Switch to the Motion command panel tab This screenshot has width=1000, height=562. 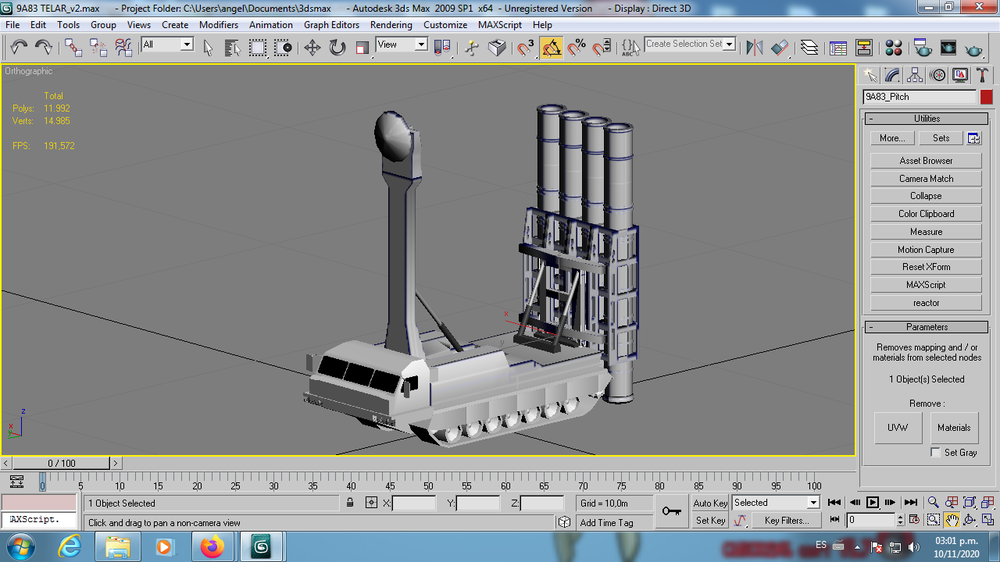(x=938, y=75)
